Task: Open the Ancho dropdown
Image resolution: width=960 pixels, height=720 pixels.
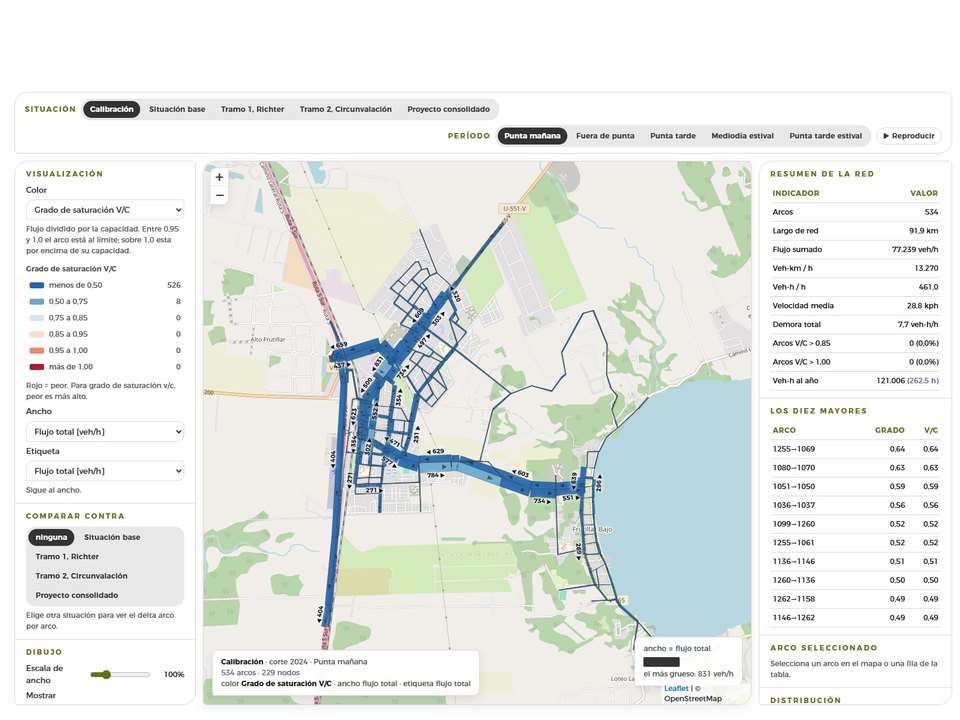Action: (105, 432)
